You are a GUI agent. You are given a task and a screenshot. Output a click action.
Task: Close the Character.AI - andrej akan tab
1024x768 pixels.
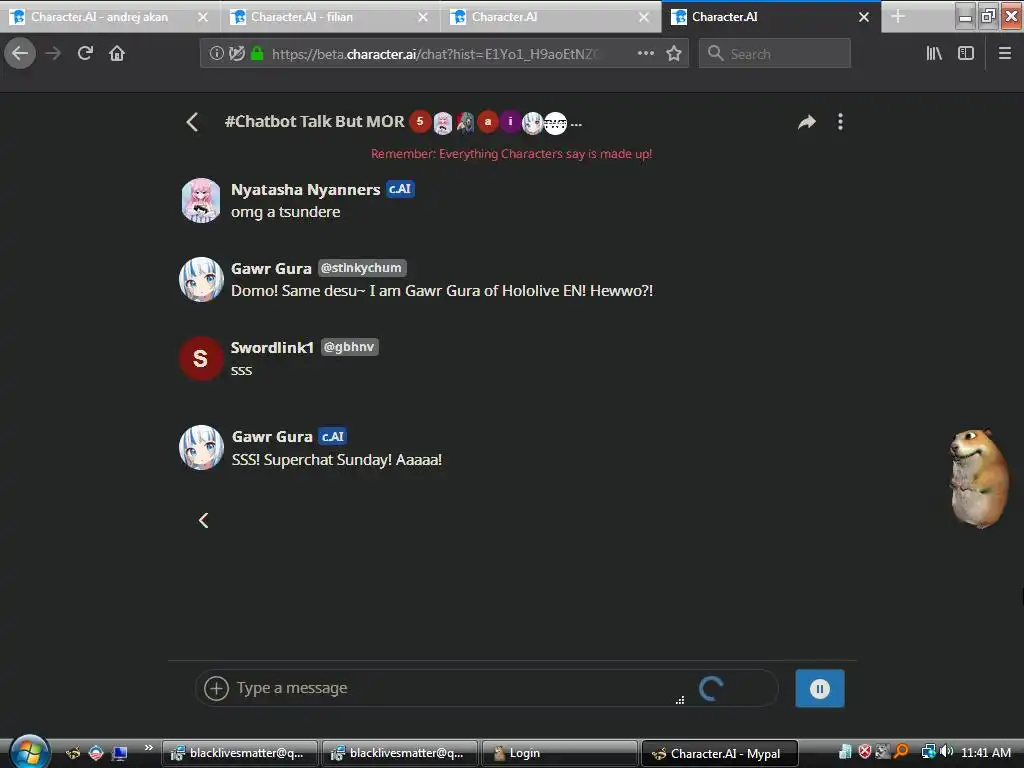[x=203, y=17]
